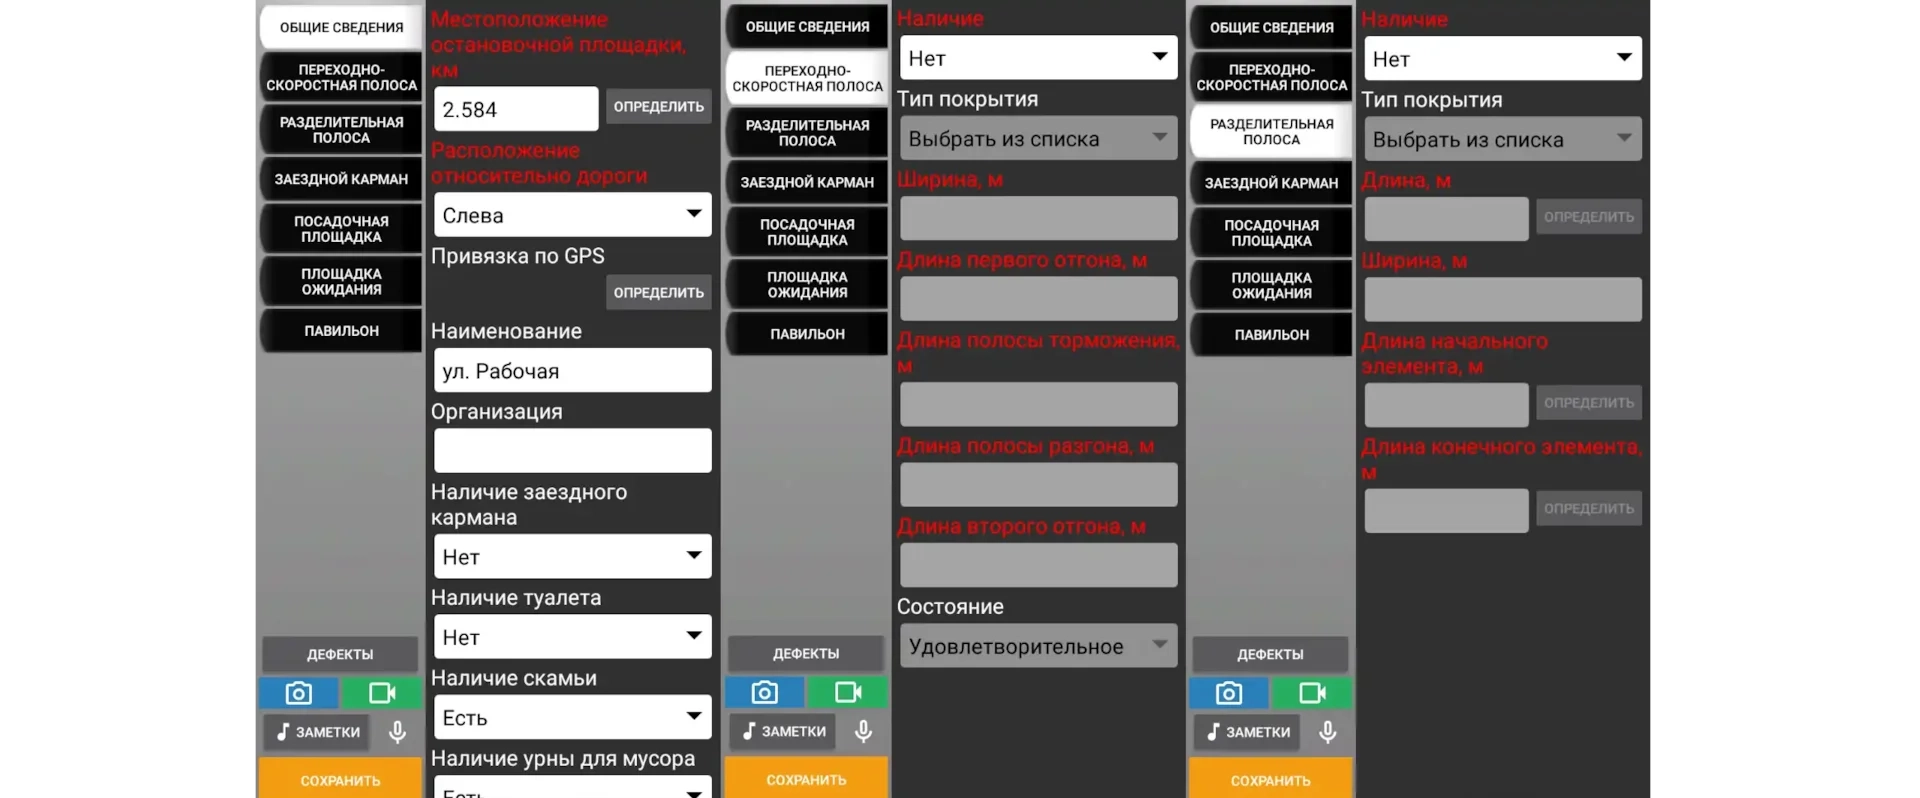1920x798 pixels.
Task: Expand the 'Наличие туалета' dropdown
Action: (x=572, y=637)
